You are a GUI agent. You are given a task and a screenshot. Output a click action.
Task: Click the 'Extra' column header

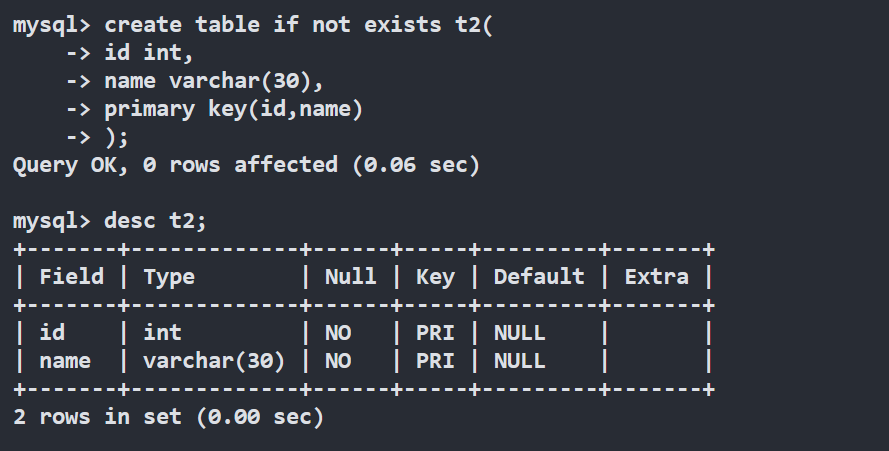pos(656,276)
